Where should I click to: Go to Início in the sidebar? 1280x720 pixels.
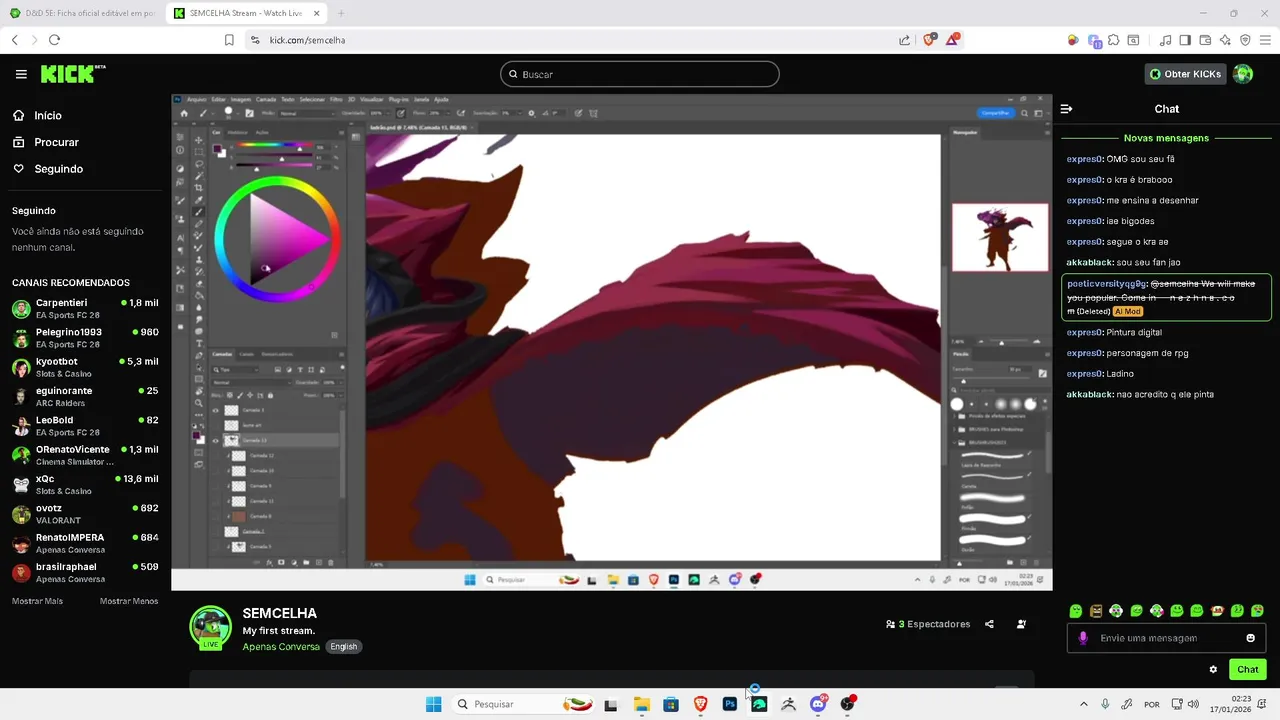pyautogui.click(x=48, y=116)
